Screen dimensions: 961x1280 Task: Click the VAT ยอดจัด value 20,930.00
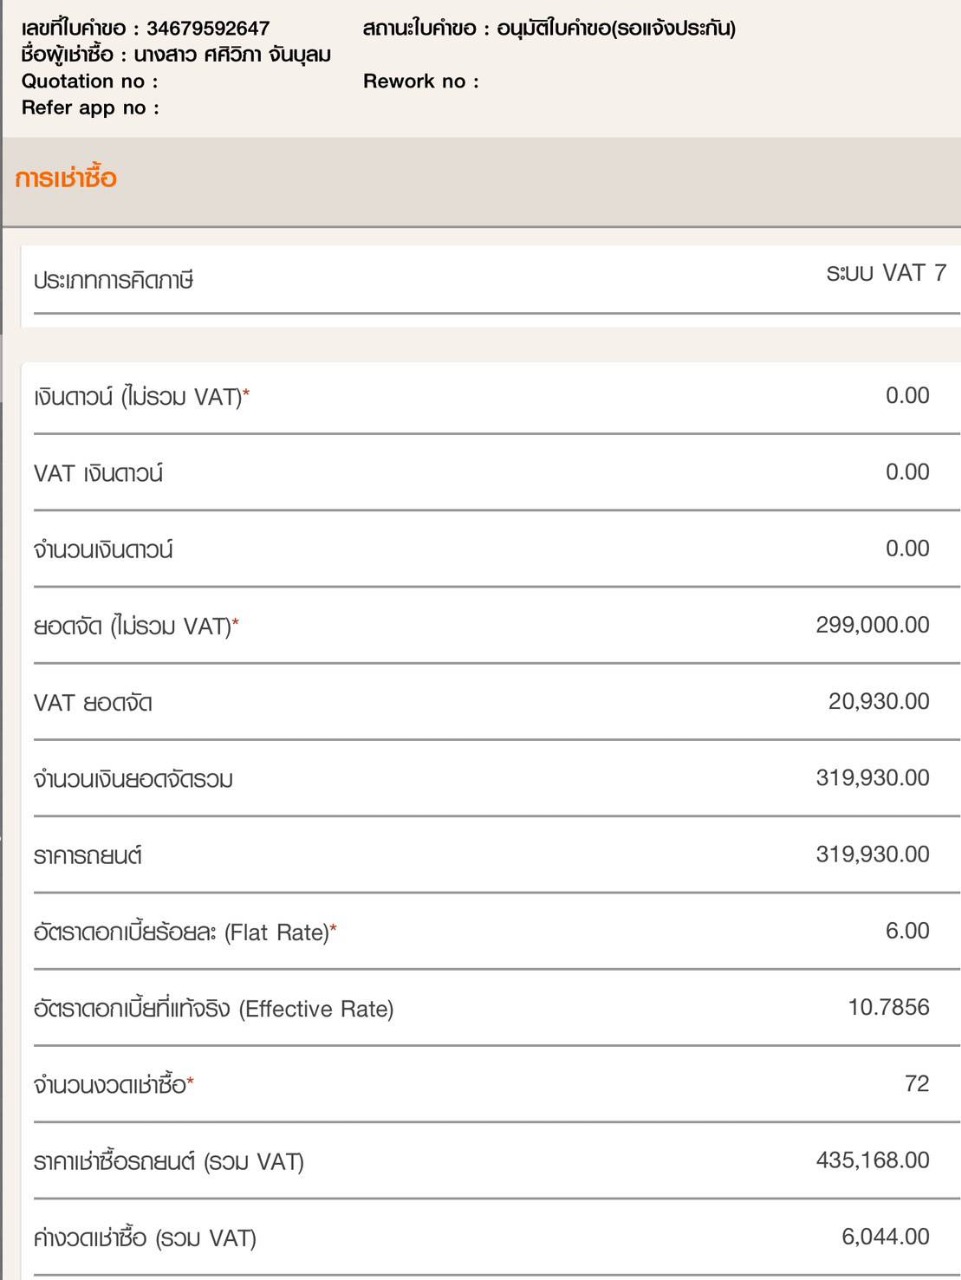click(878, 702)
